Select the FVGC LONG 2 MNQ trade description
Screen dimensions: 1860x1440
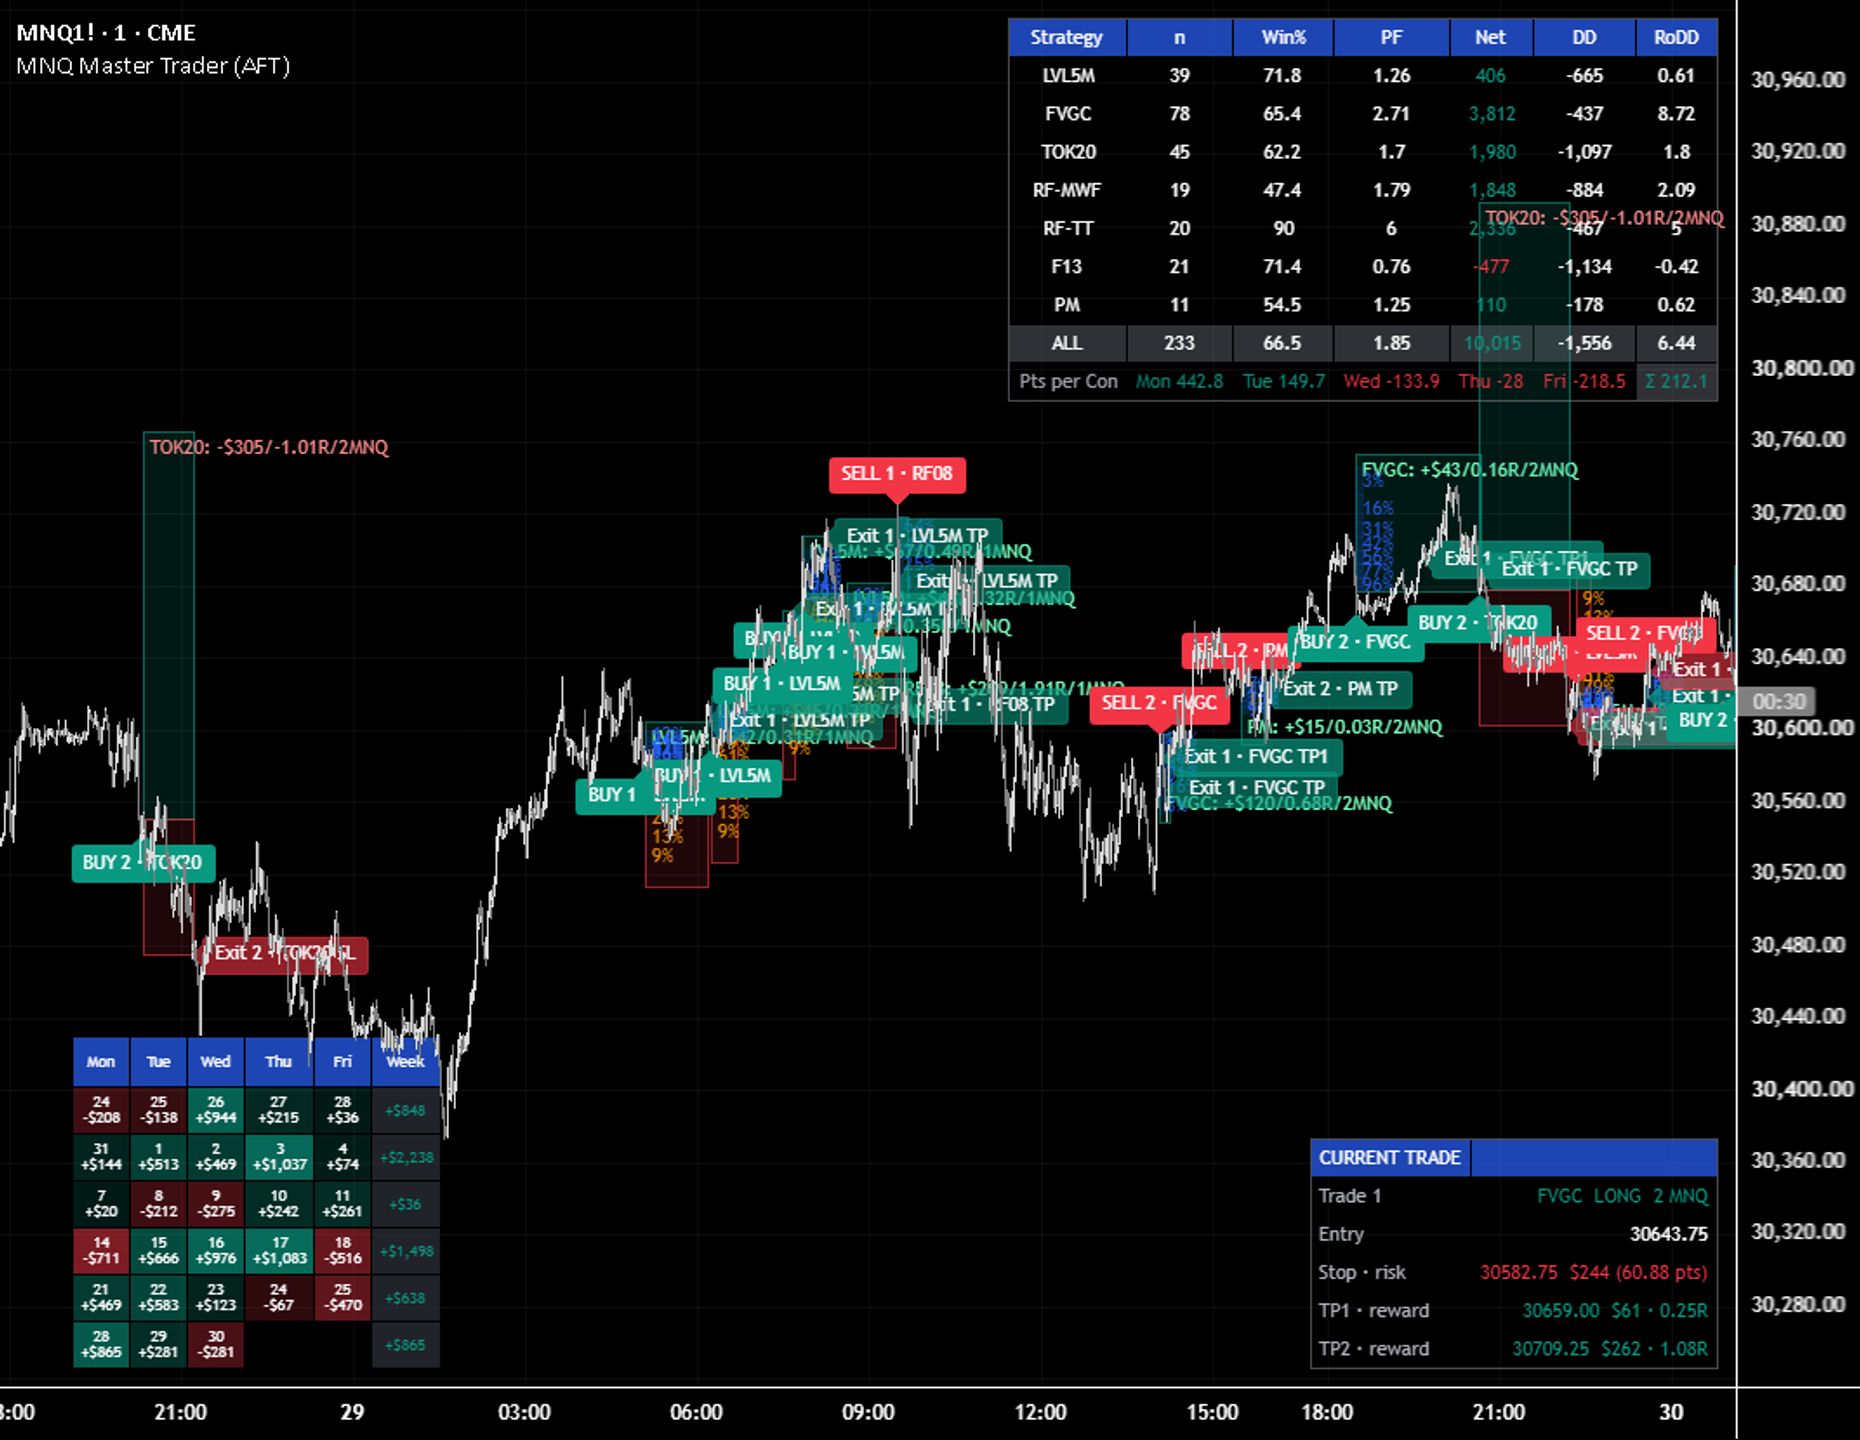[x=1621, y=1196]
